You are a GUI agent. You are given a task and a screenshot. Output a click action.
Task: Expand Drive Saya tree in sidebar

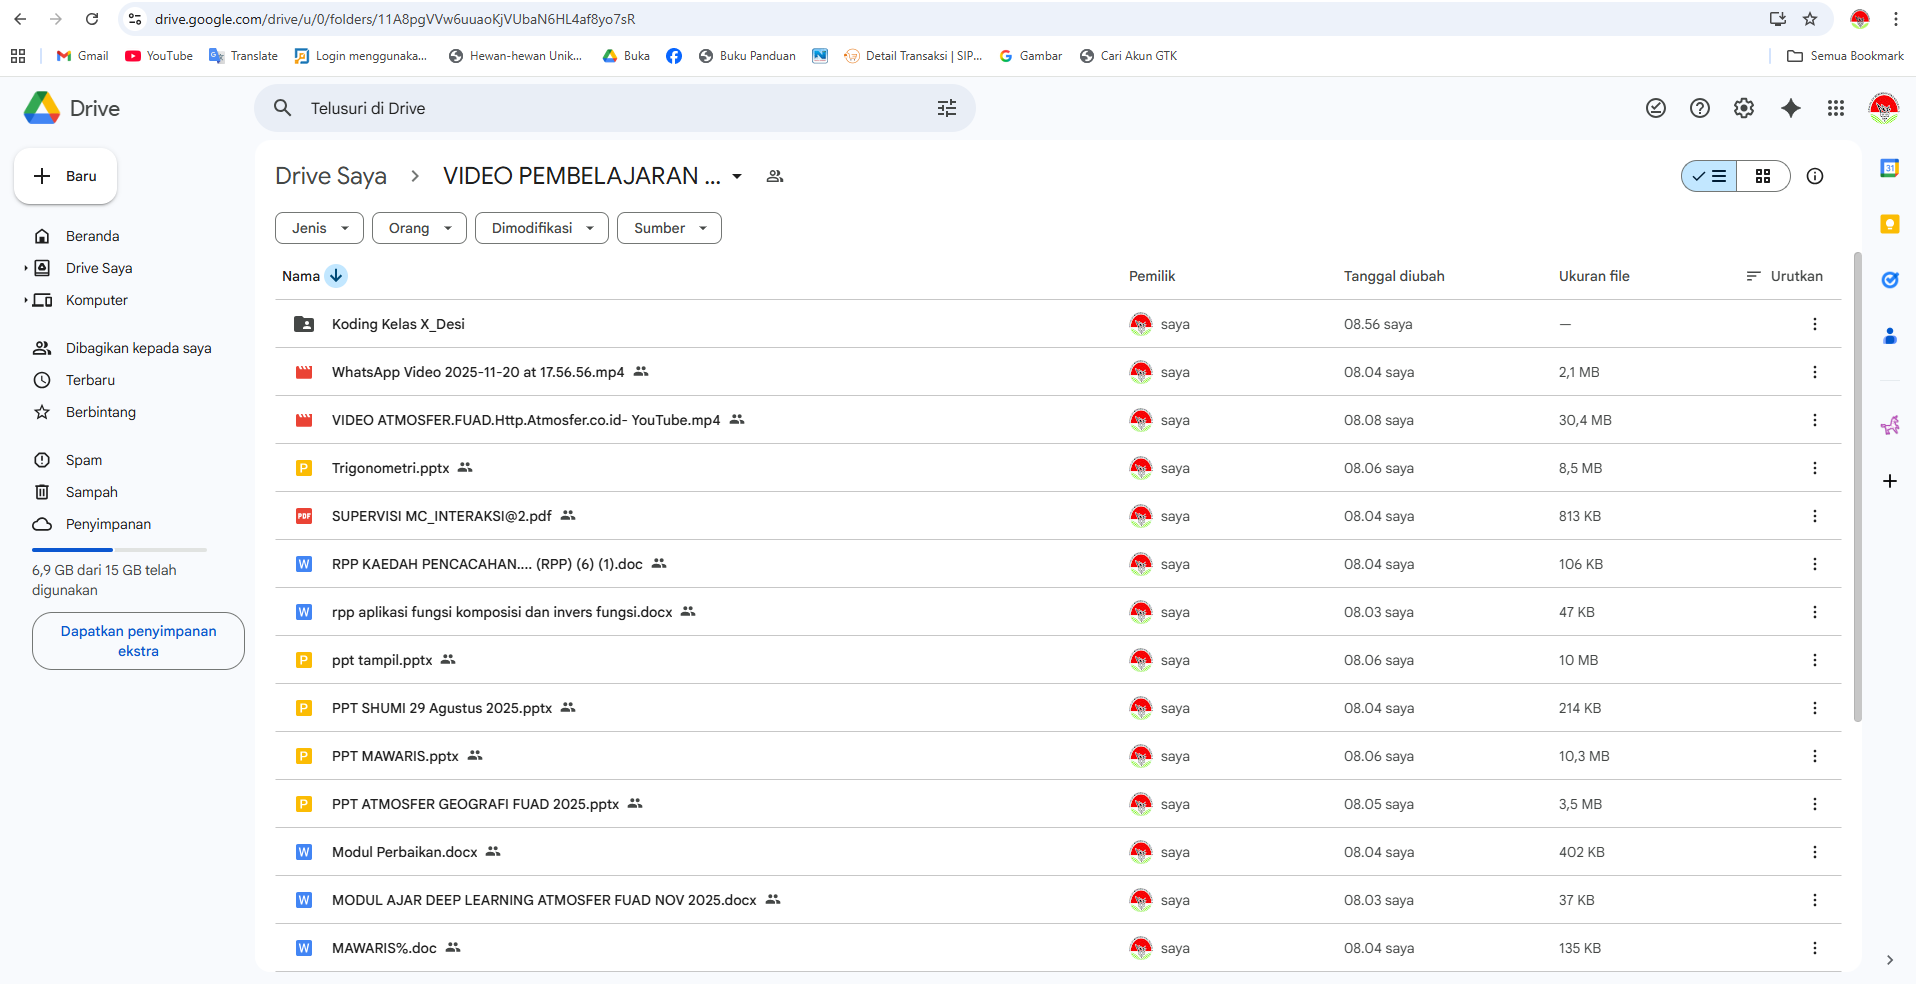[x=26, y=268]
